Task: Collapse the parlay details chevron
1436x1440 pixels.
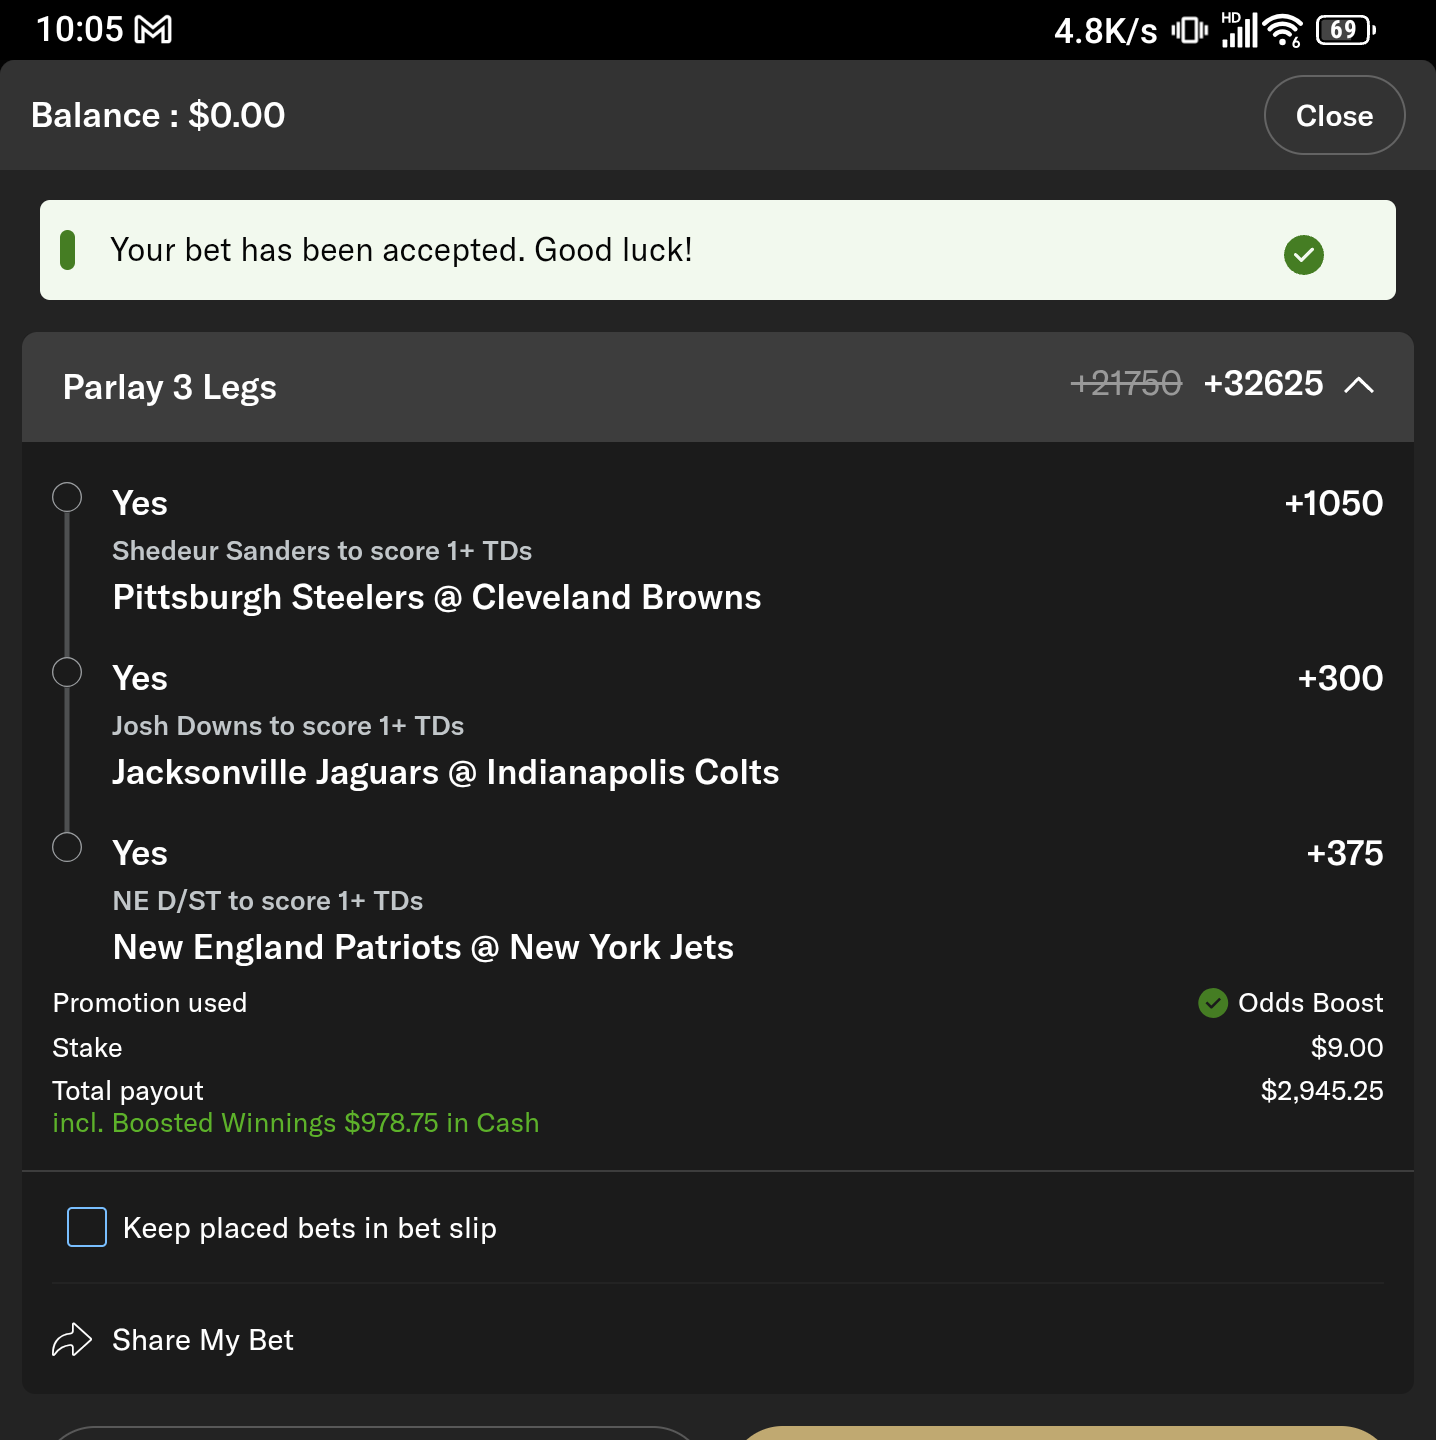Action: [x=1359, y=385]
